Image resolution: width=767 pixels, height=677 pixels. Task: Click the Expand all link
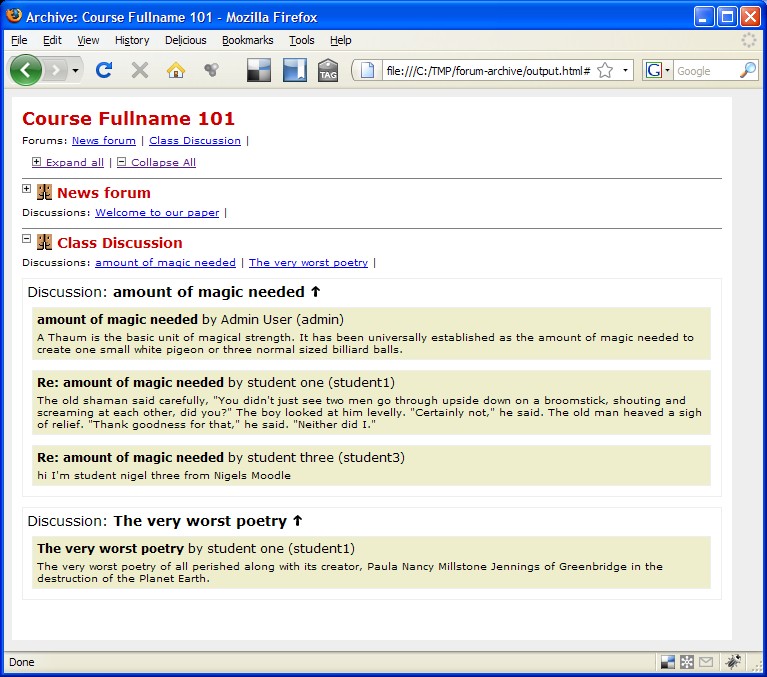[x=68, y=162]
